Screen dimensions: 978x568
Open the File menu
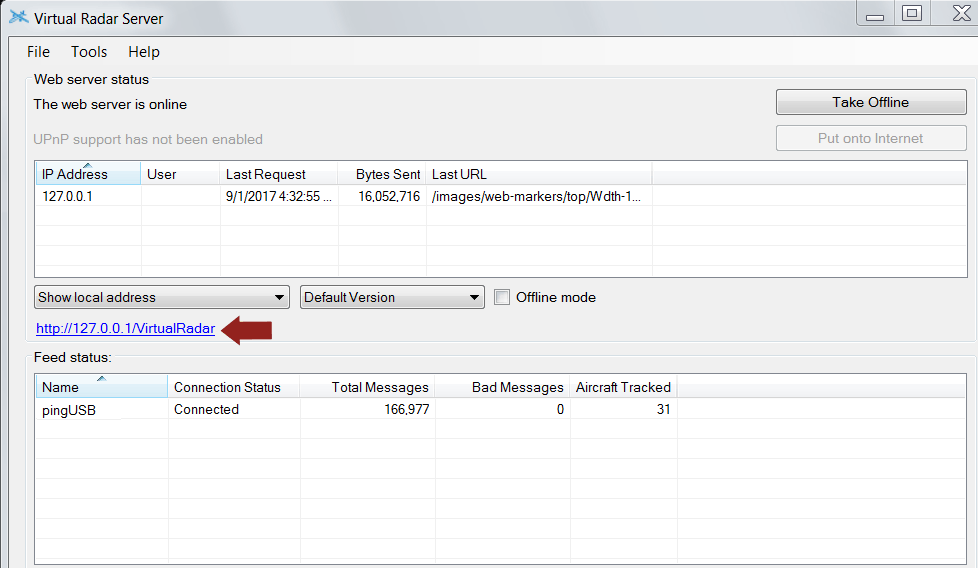[38, 52]
